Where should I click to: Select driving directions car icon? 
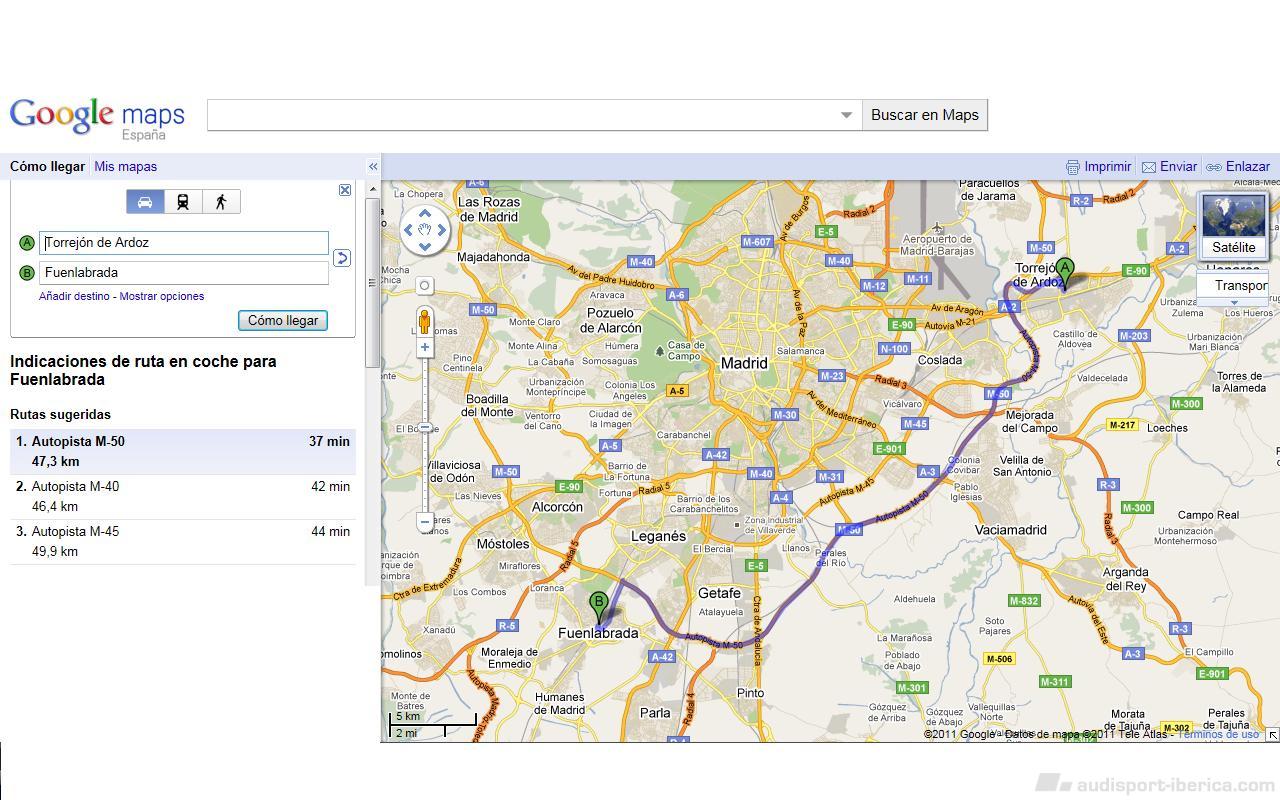(145, 202)
